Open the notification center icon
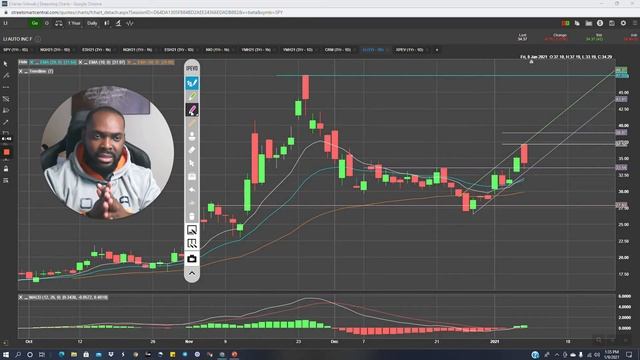The width and height of the screenshot is (640, 360). tap(629, 355)
